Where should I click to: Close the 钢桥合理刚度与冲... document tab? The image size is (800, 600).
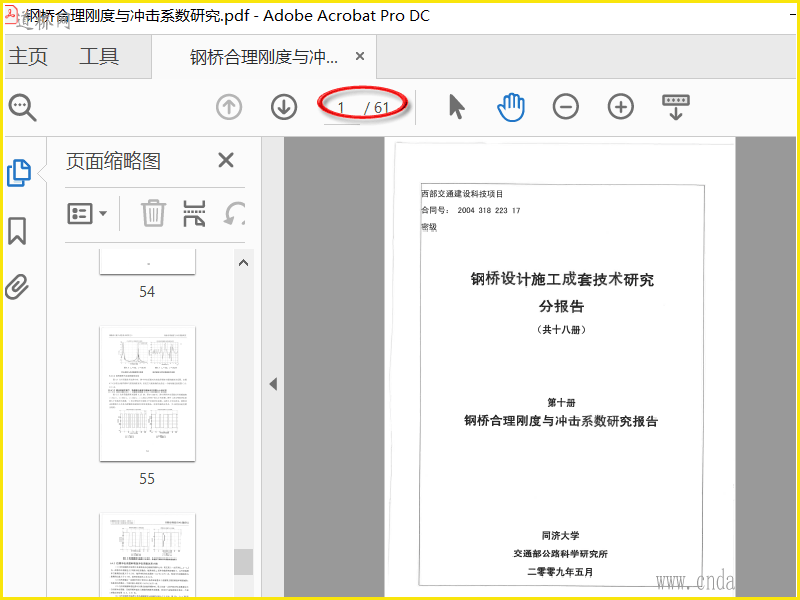(x=360, y=56)
